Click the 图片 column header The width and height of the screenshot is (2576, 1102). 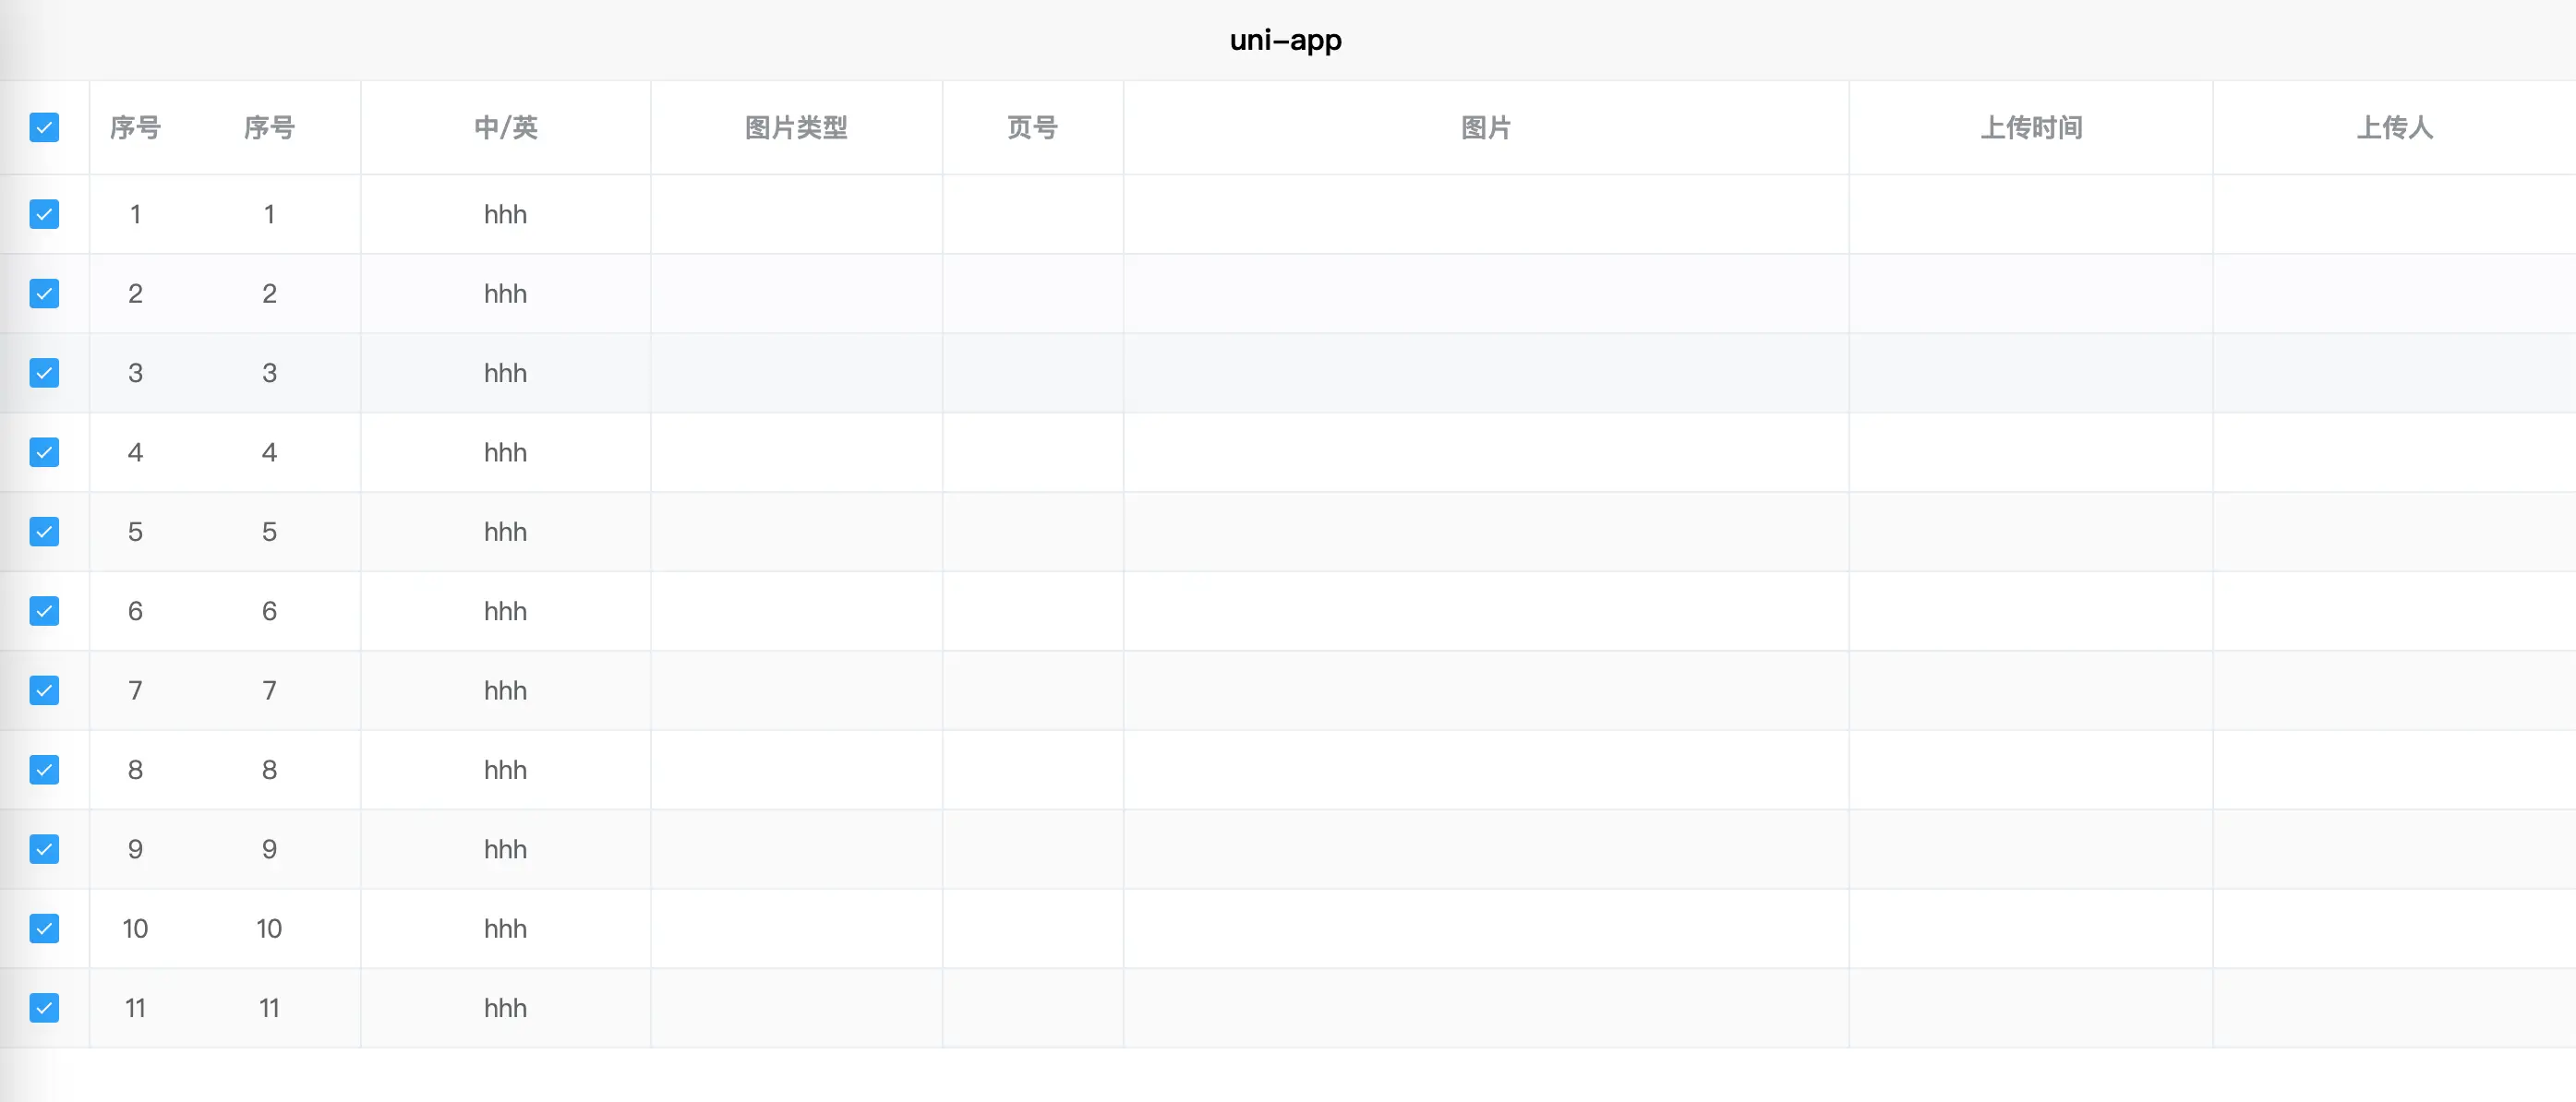1486,128
